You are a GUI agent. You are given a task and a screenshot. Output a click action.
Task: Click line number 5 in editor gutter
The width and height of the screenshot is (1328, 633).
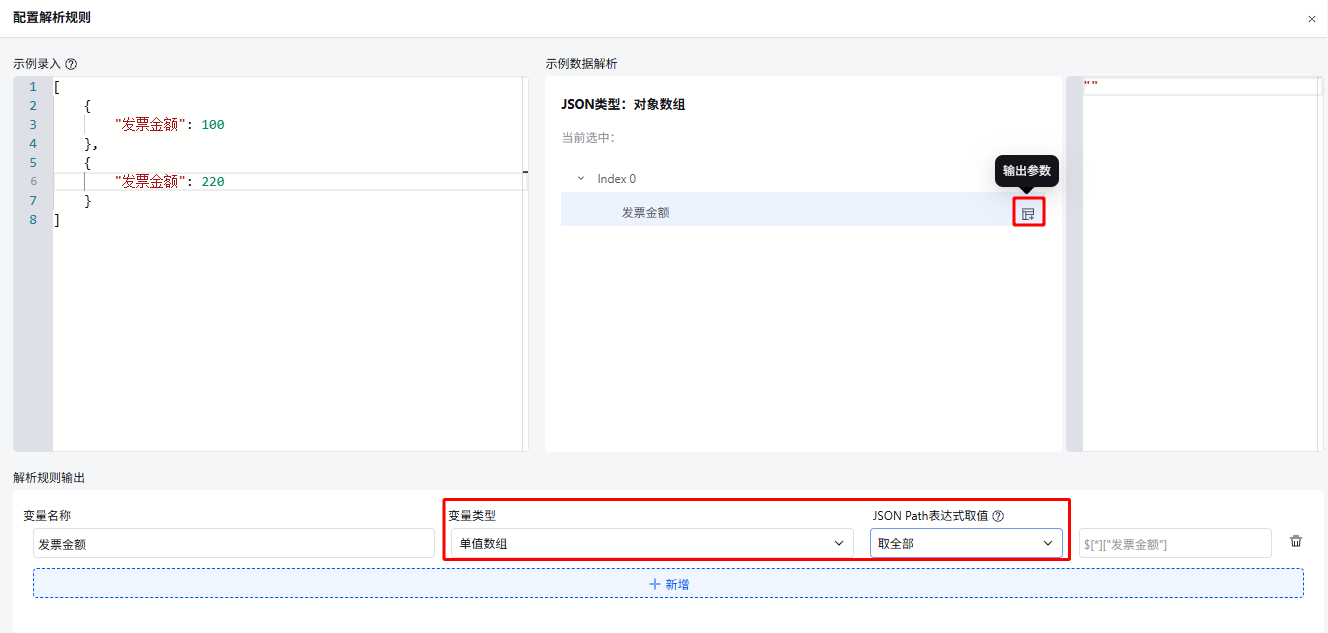pos(33,163)
